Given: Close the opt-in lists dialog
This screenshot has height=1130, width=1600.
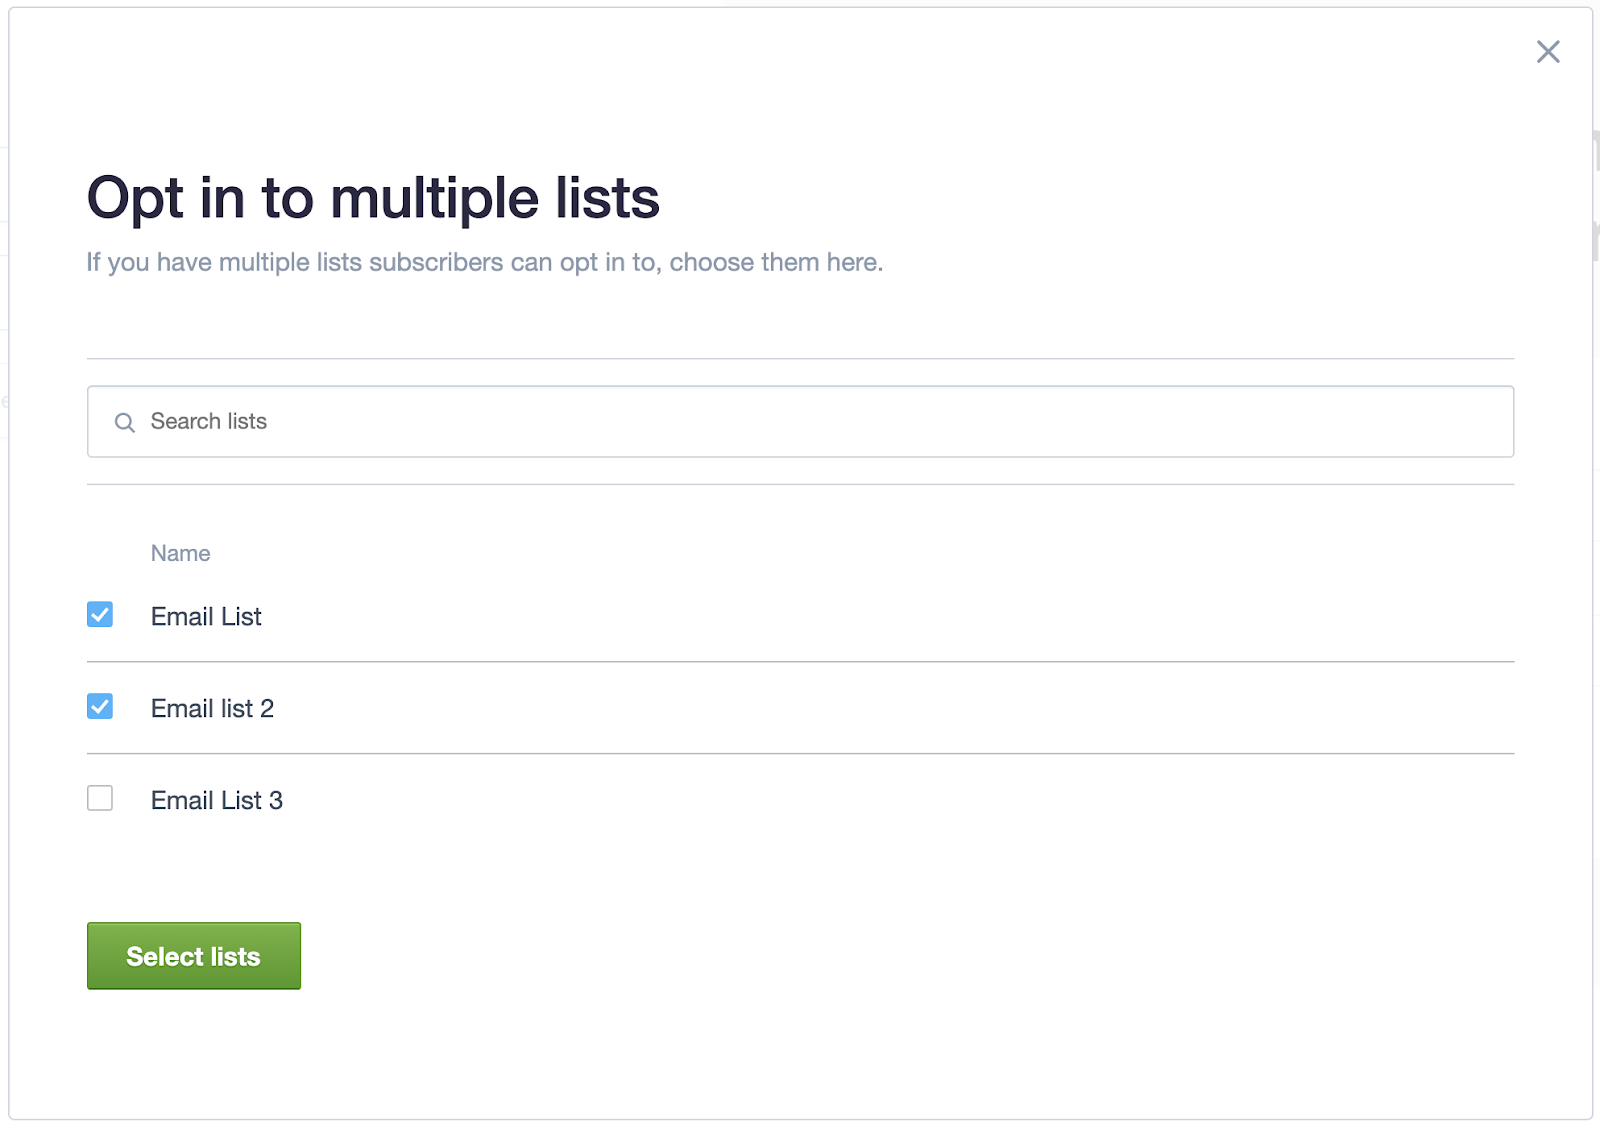Looking at the screenshot, I should click(x=1548, y=52).
